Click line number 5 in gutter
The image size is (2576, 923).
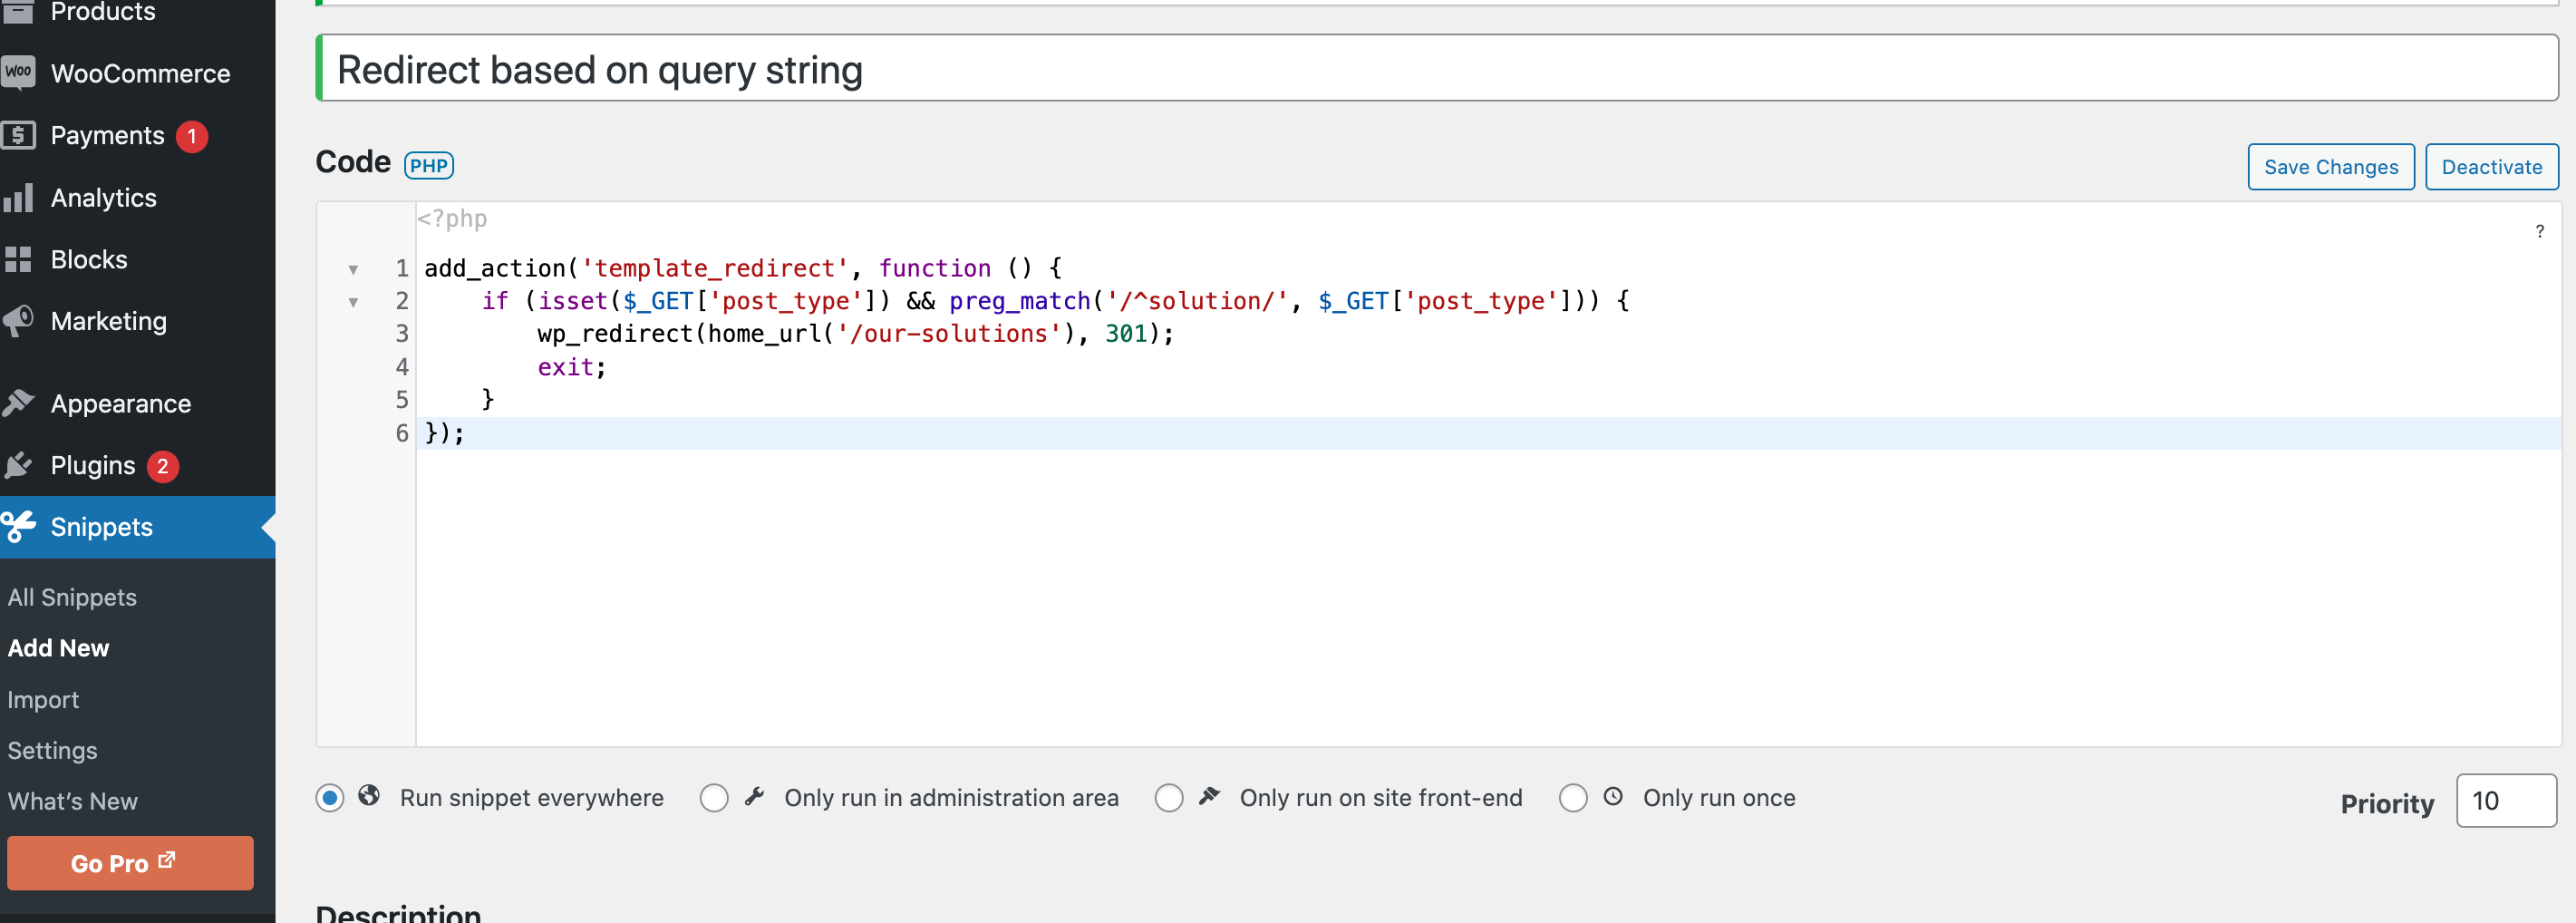(x=402, y=400)
